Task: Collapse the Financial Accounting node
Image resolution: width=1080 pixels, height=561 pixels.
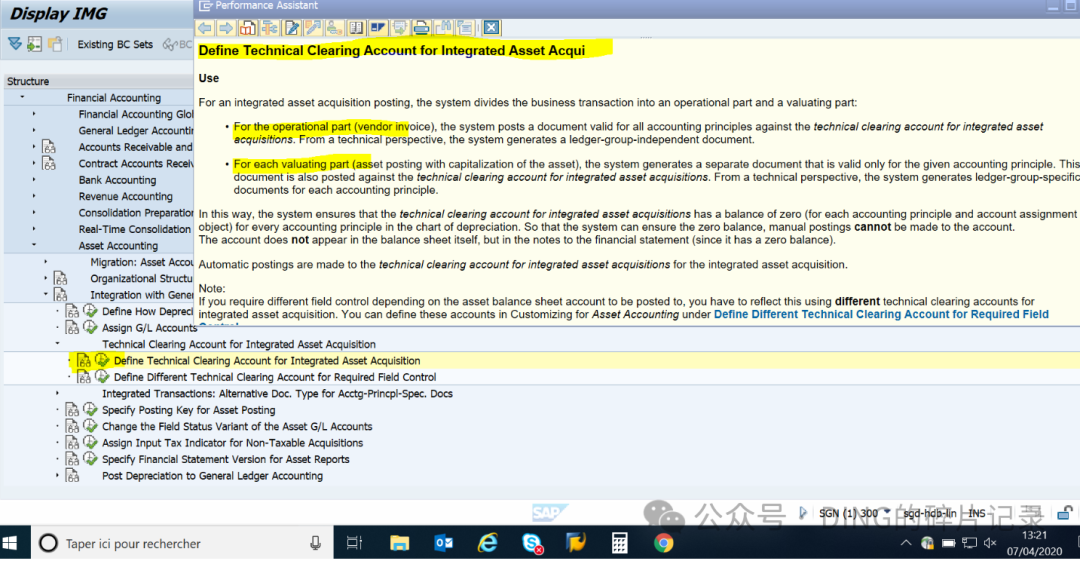Action: click(22, 97)
